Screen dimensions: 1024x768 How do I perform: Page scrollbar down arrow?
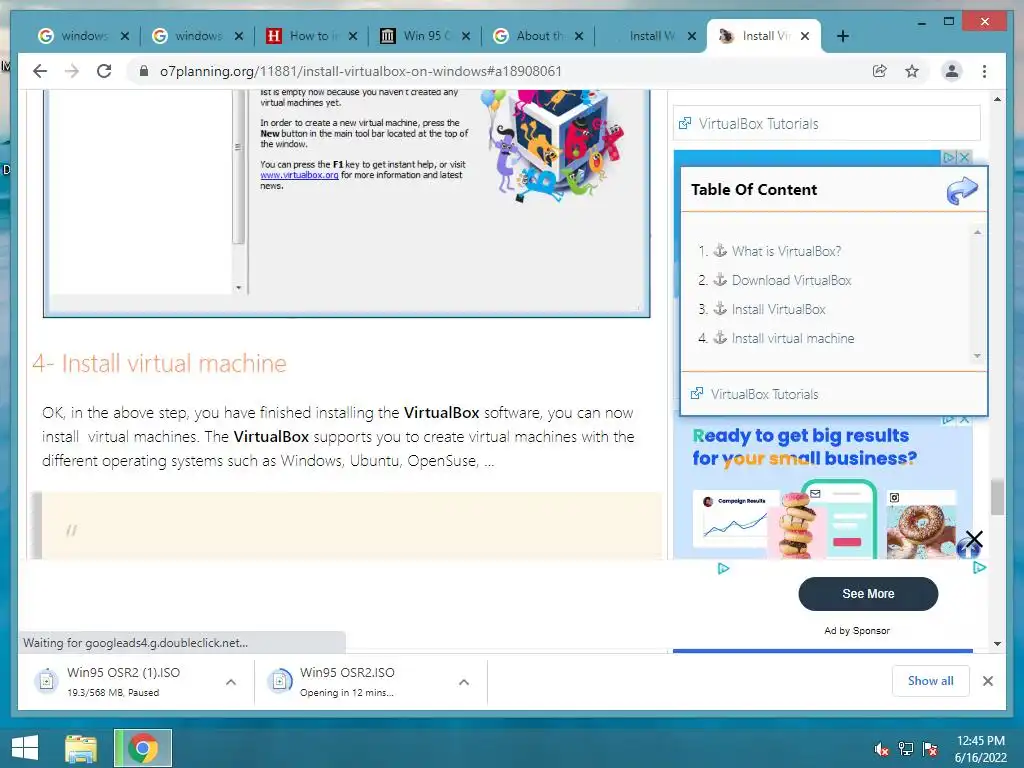(x=997, y=644)
